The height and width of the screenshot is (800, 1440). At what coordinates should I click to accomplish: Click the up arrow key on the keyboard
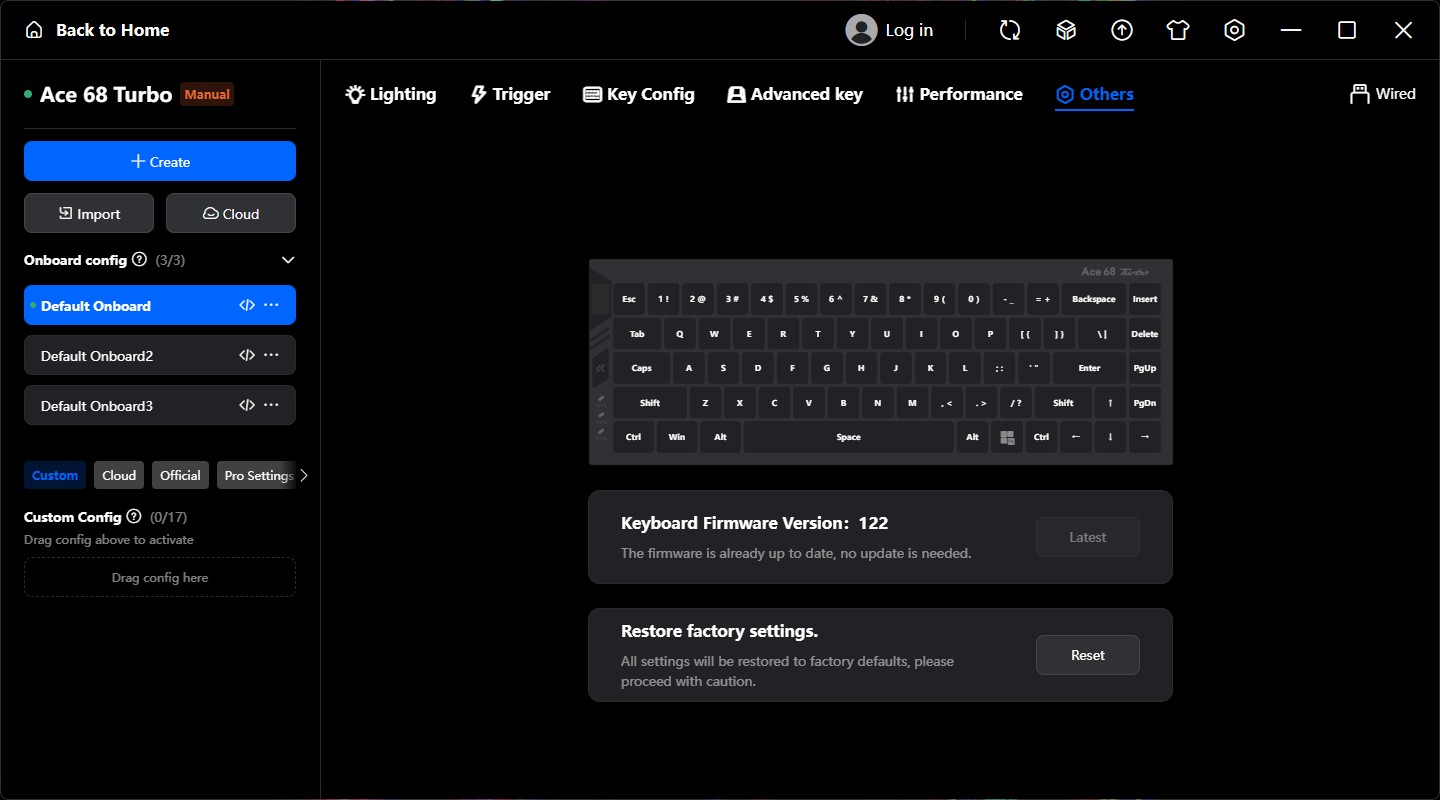coord(1110,403)
